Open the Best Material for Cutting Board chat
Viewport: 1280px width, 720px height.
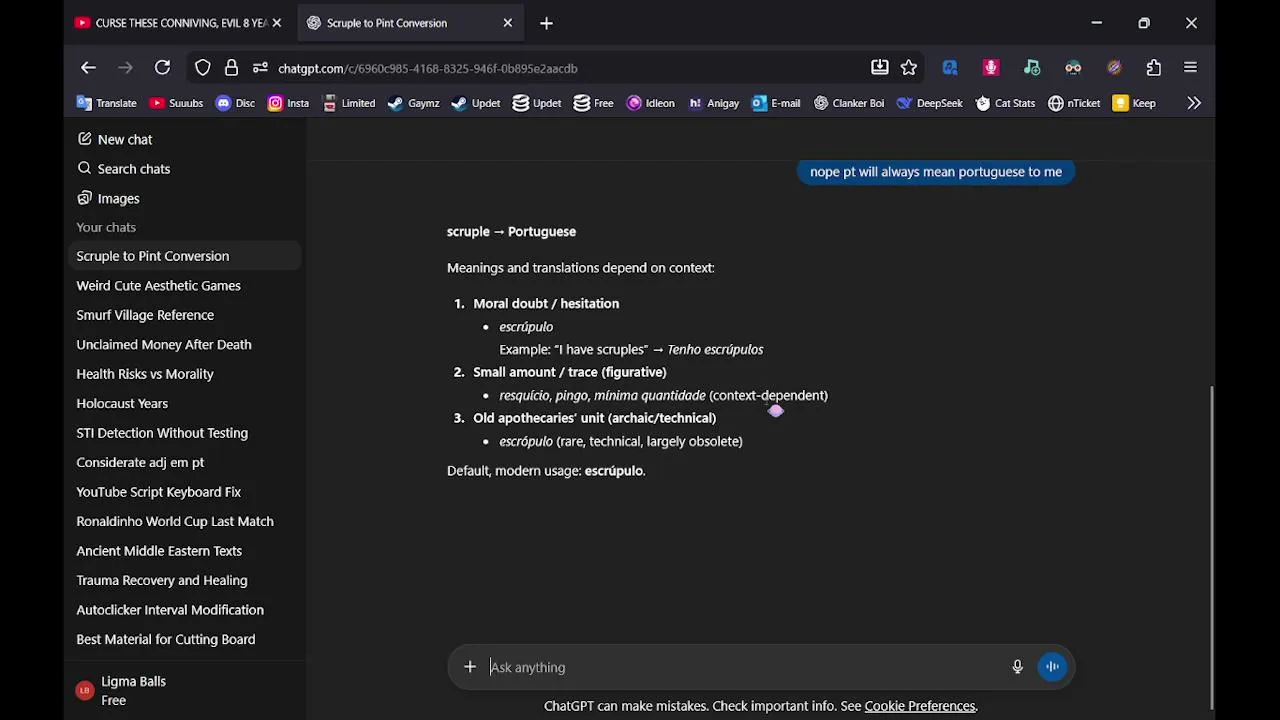185,639
